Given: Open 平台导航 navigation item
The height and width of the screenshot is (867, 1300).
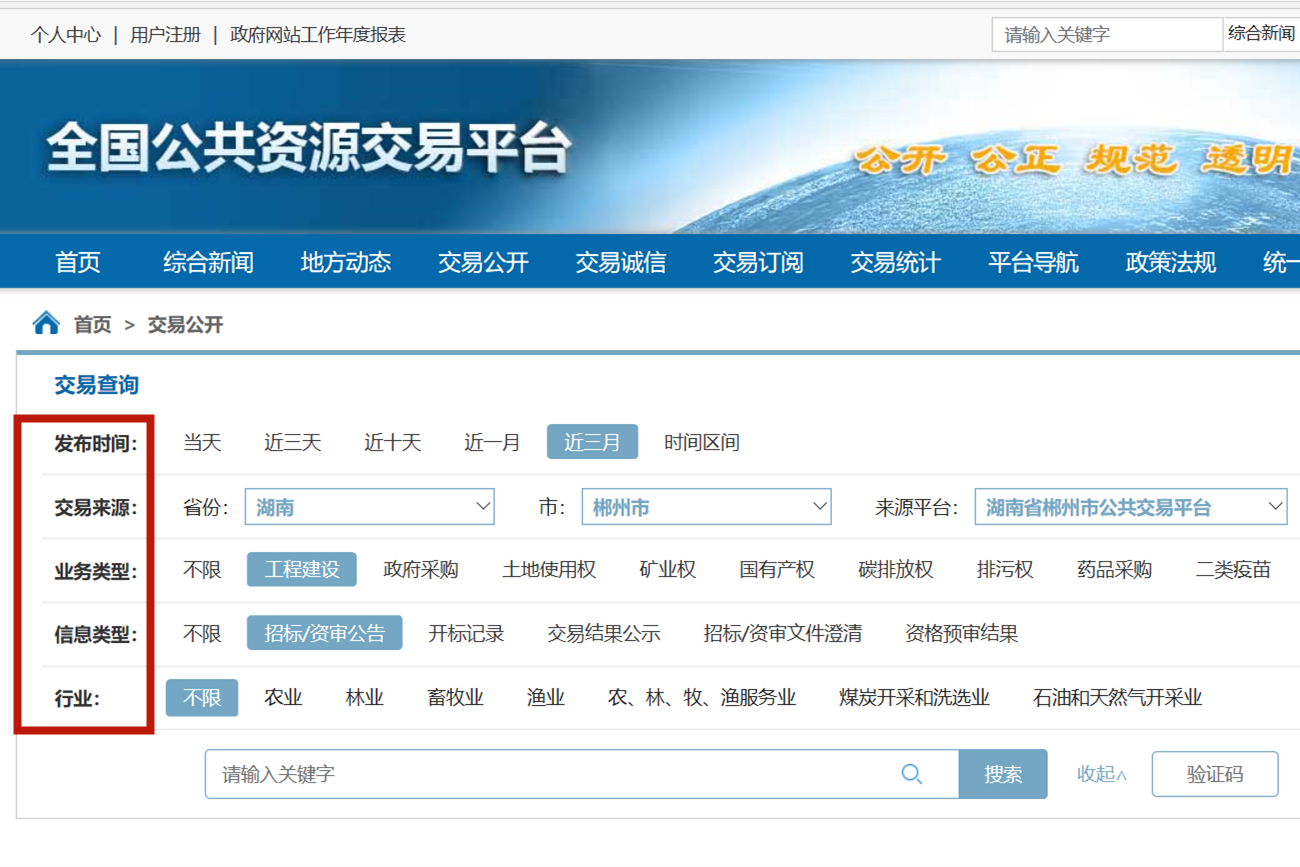Looking at the screenshot, I should (1033, 262).
